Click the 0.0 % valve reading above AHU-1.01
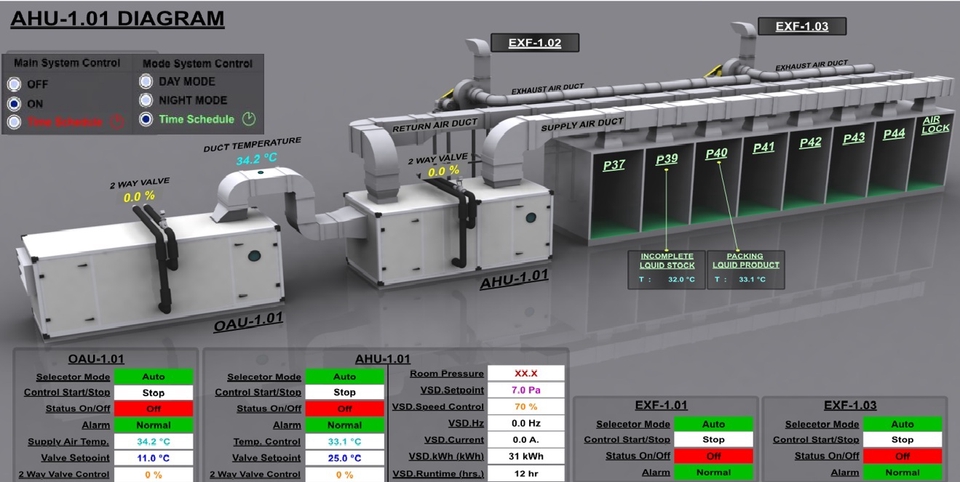Screen dimensions: 960x482 [x=443, y=172]
